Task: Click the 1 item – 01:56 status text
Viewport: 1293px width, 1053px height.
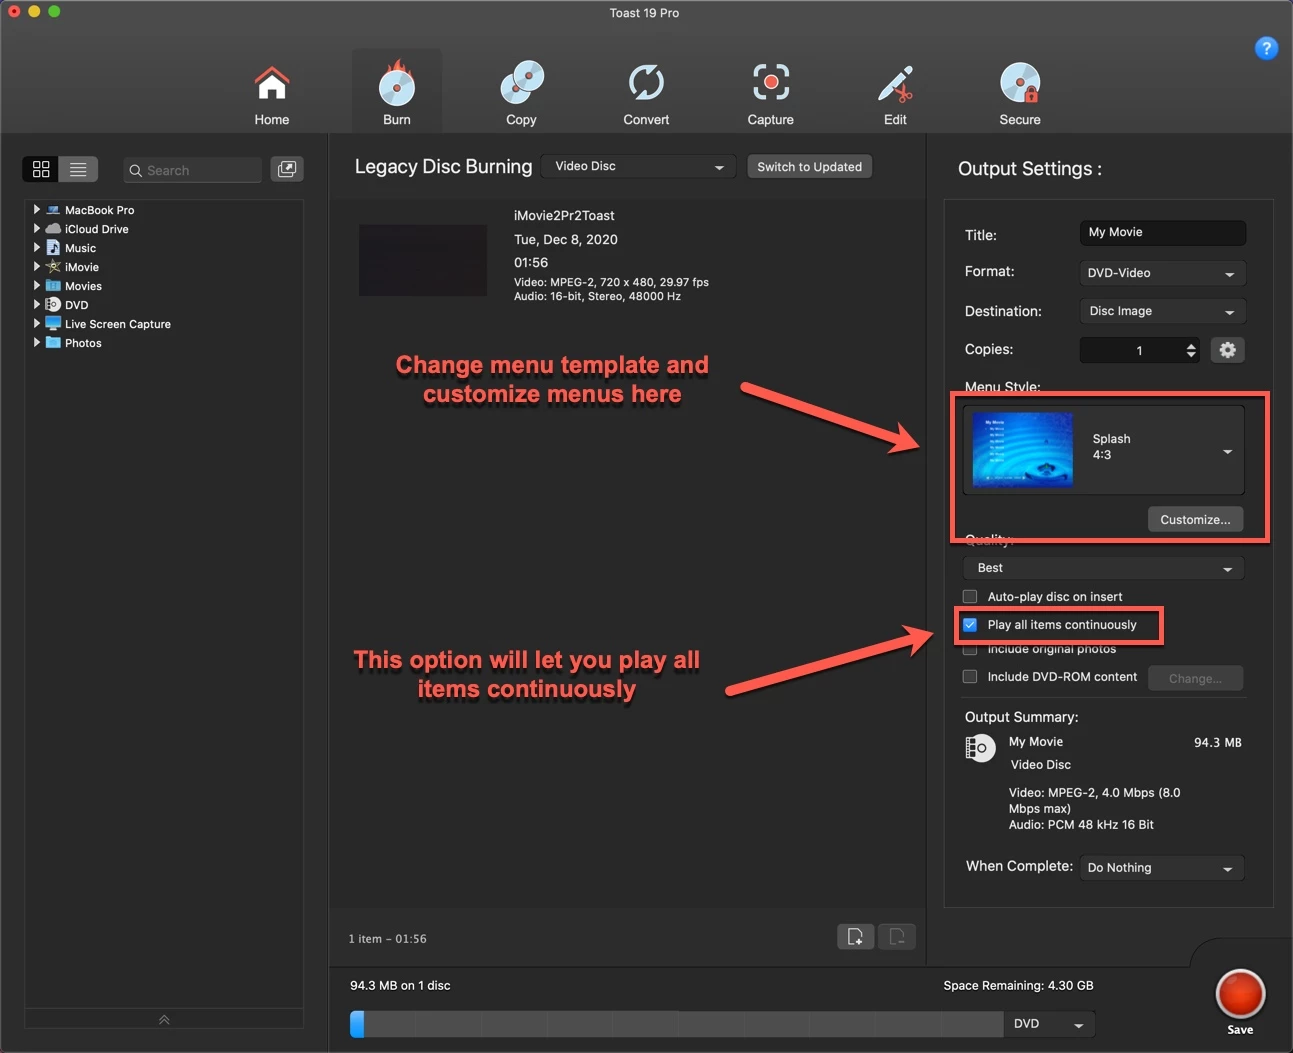Action: 387,939
